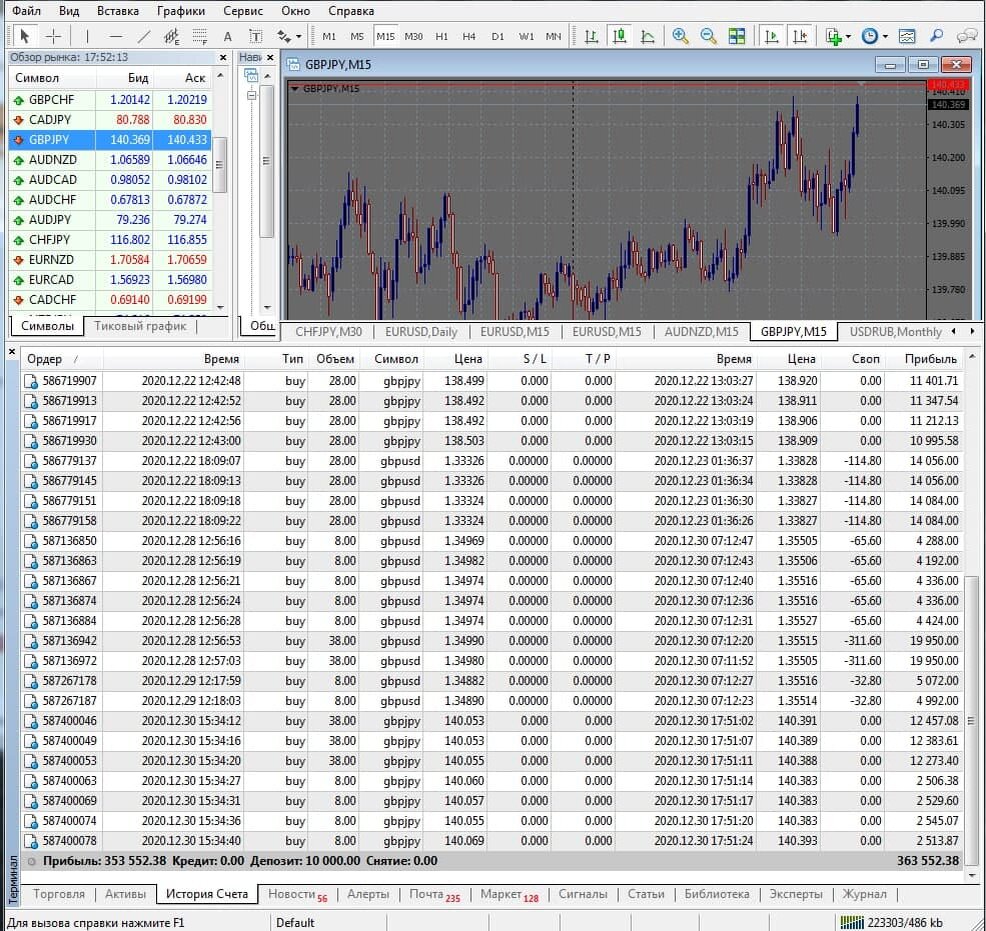Set timeframe to H1
Viewport: 986px width, 931px height.
441,36
